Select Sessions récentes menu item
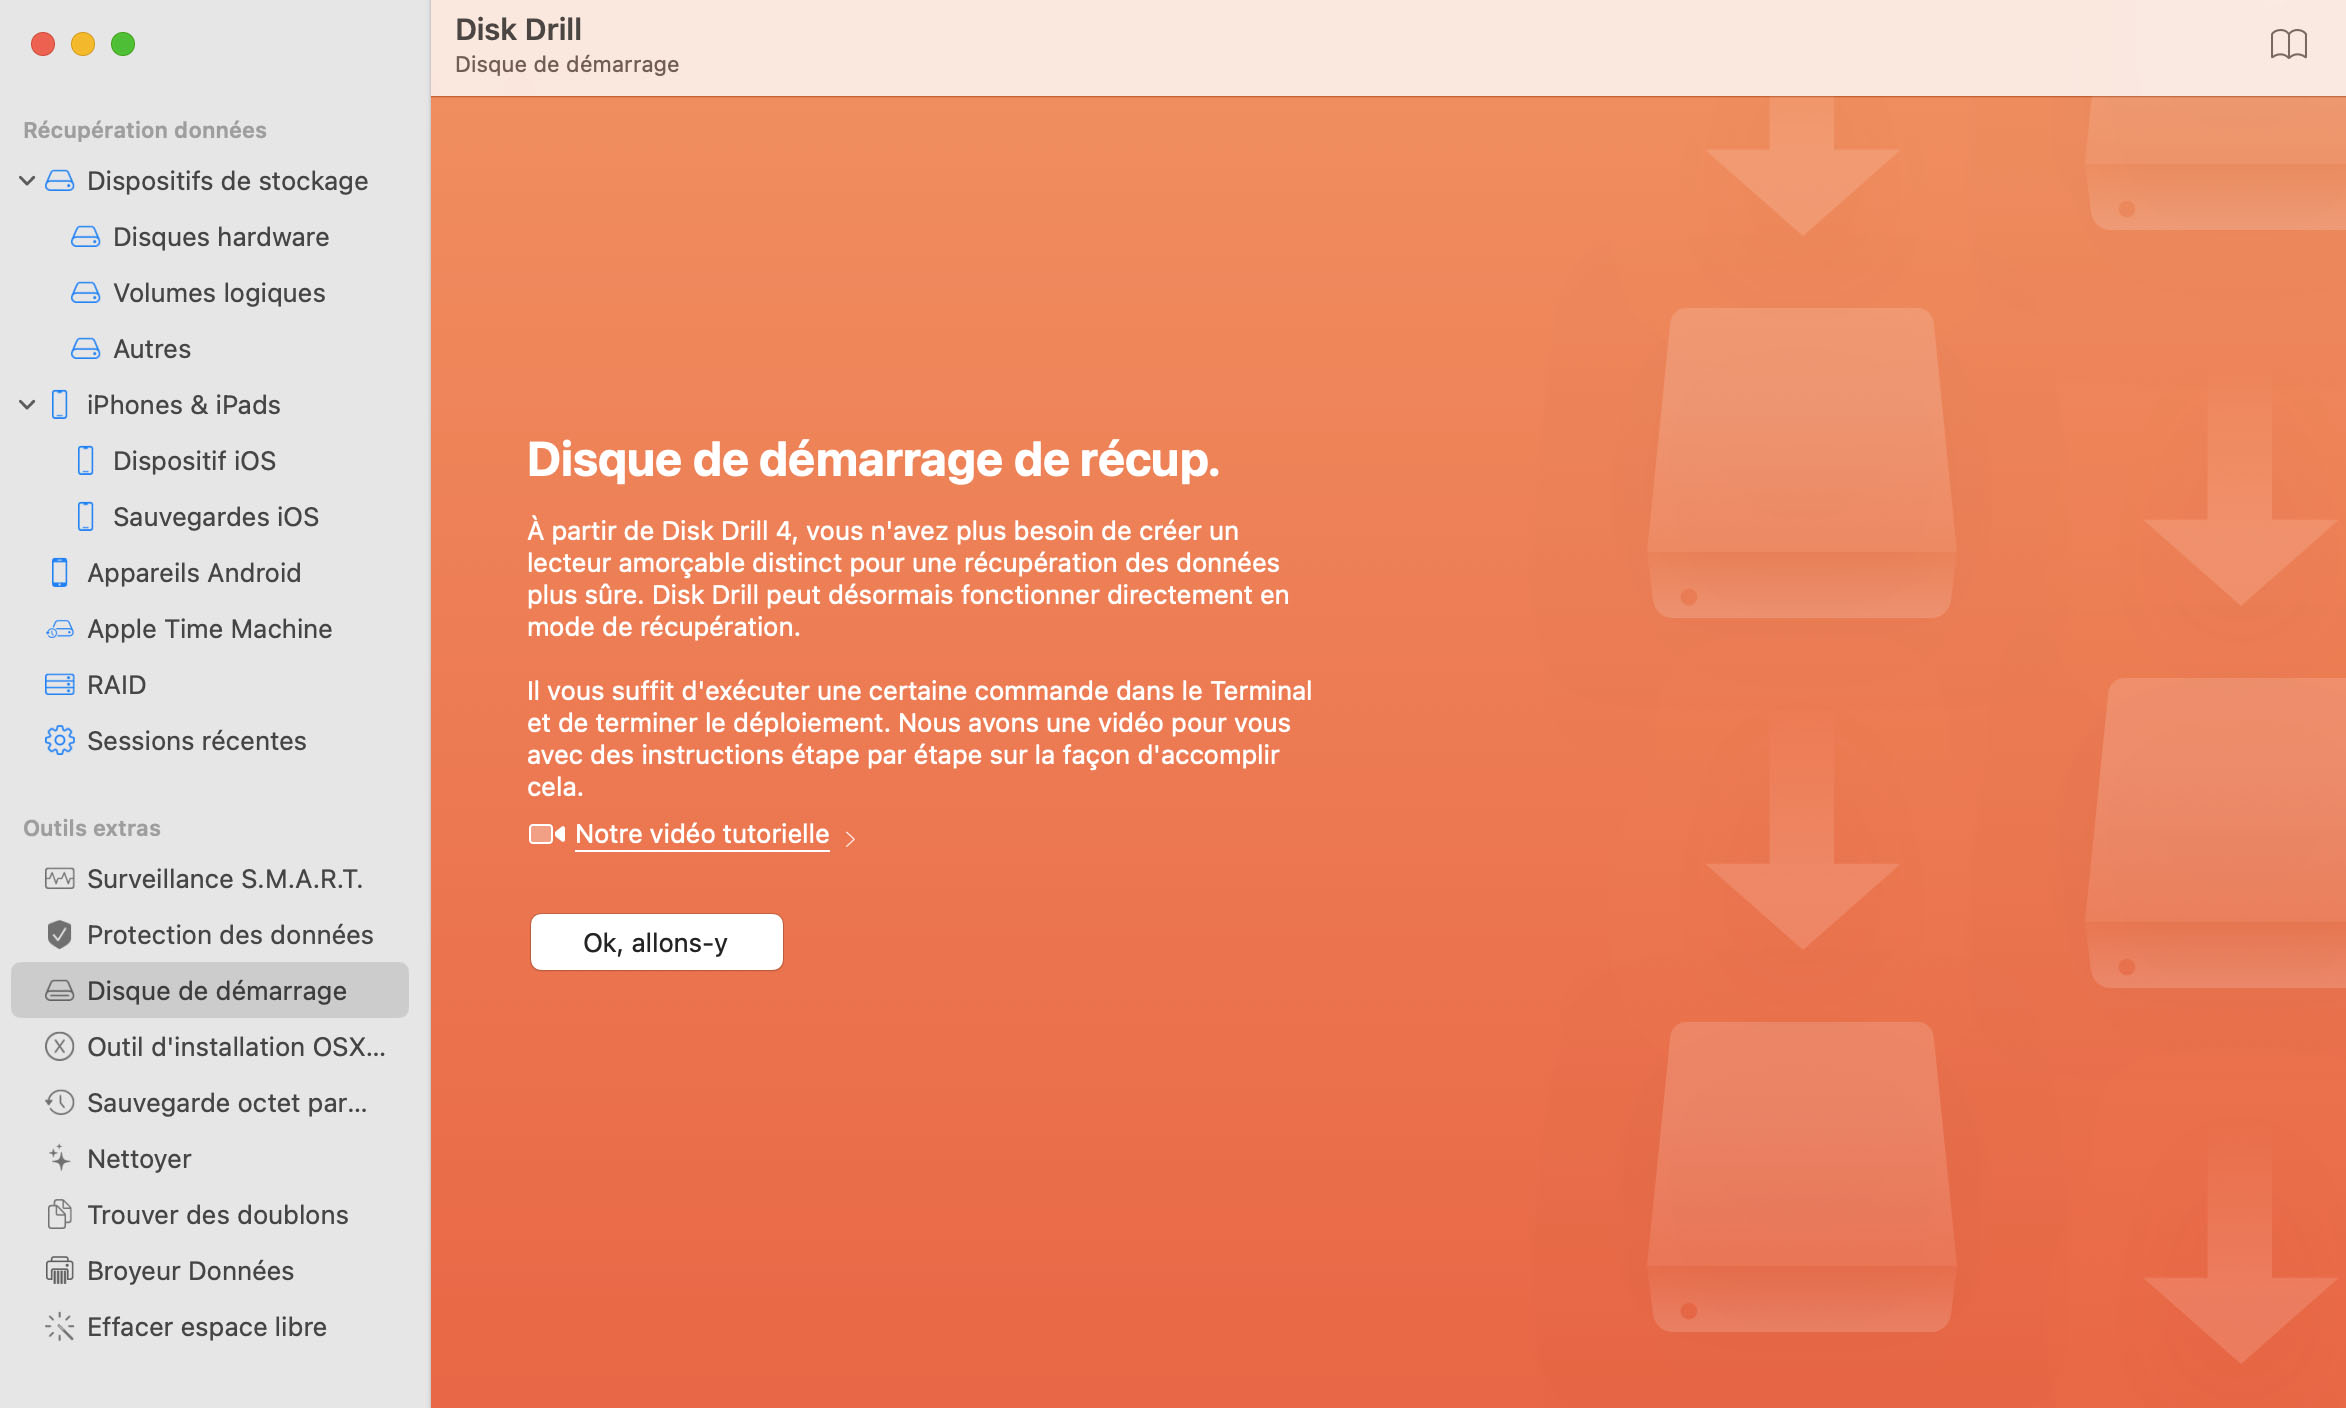Screen dimensions: 2346x1408 [196, 739]
